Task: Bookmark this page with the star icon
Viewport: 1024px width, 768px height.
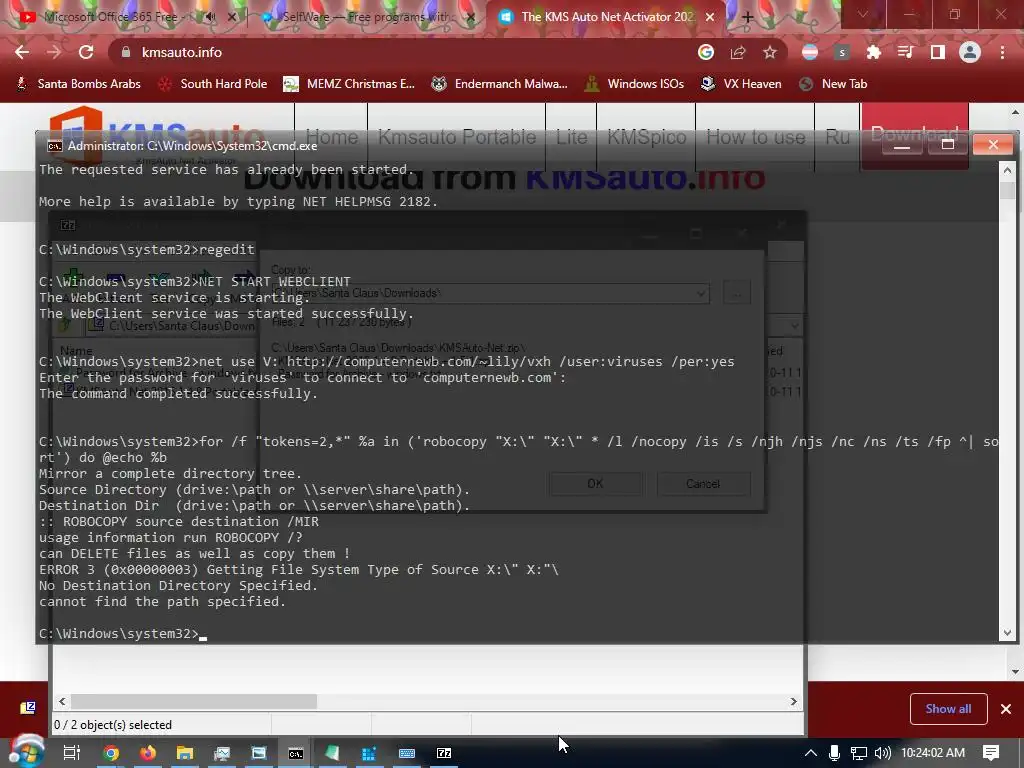Action: pos(770,52)
